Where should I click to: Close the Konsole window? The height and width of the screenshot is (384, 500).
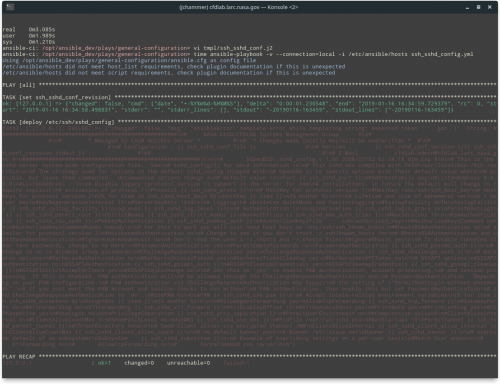[490, 7]
